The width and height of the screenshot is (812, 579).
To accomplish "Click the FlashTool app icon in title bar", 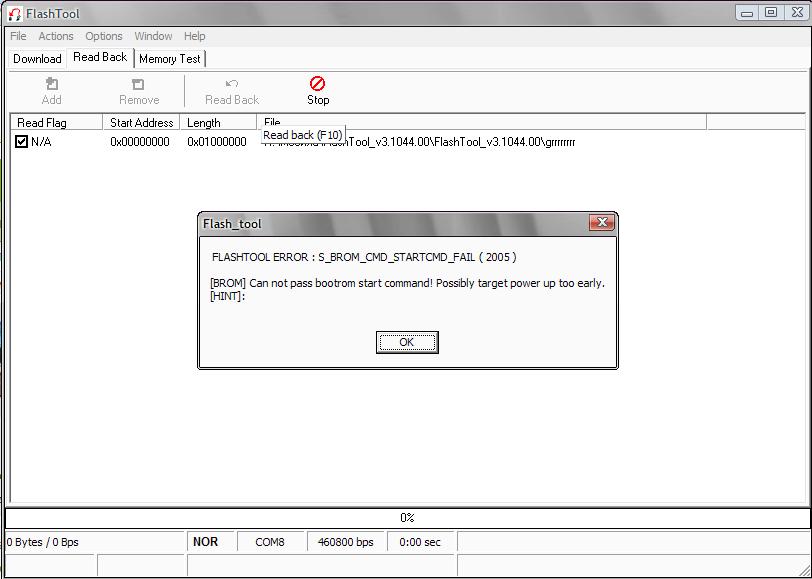I will [x=14, y=13].
